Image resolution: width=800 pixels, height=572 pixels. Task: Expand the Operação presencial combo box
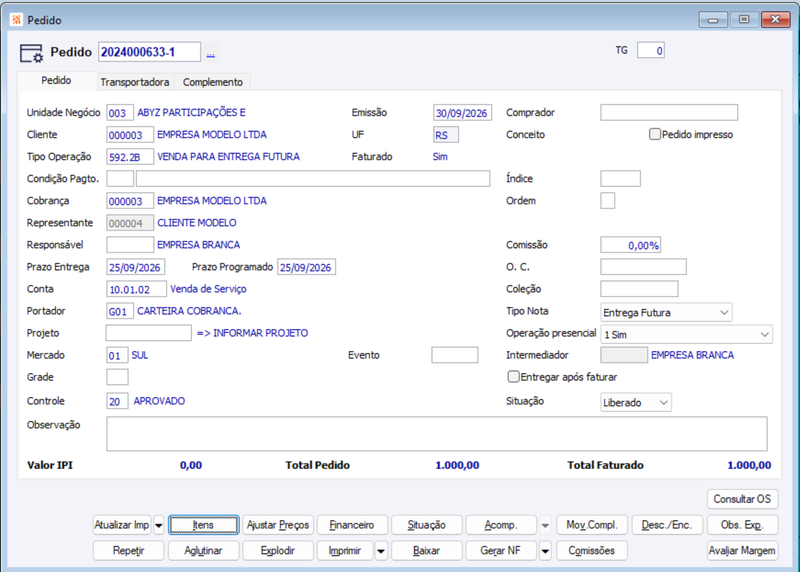(x=686, y=334)
